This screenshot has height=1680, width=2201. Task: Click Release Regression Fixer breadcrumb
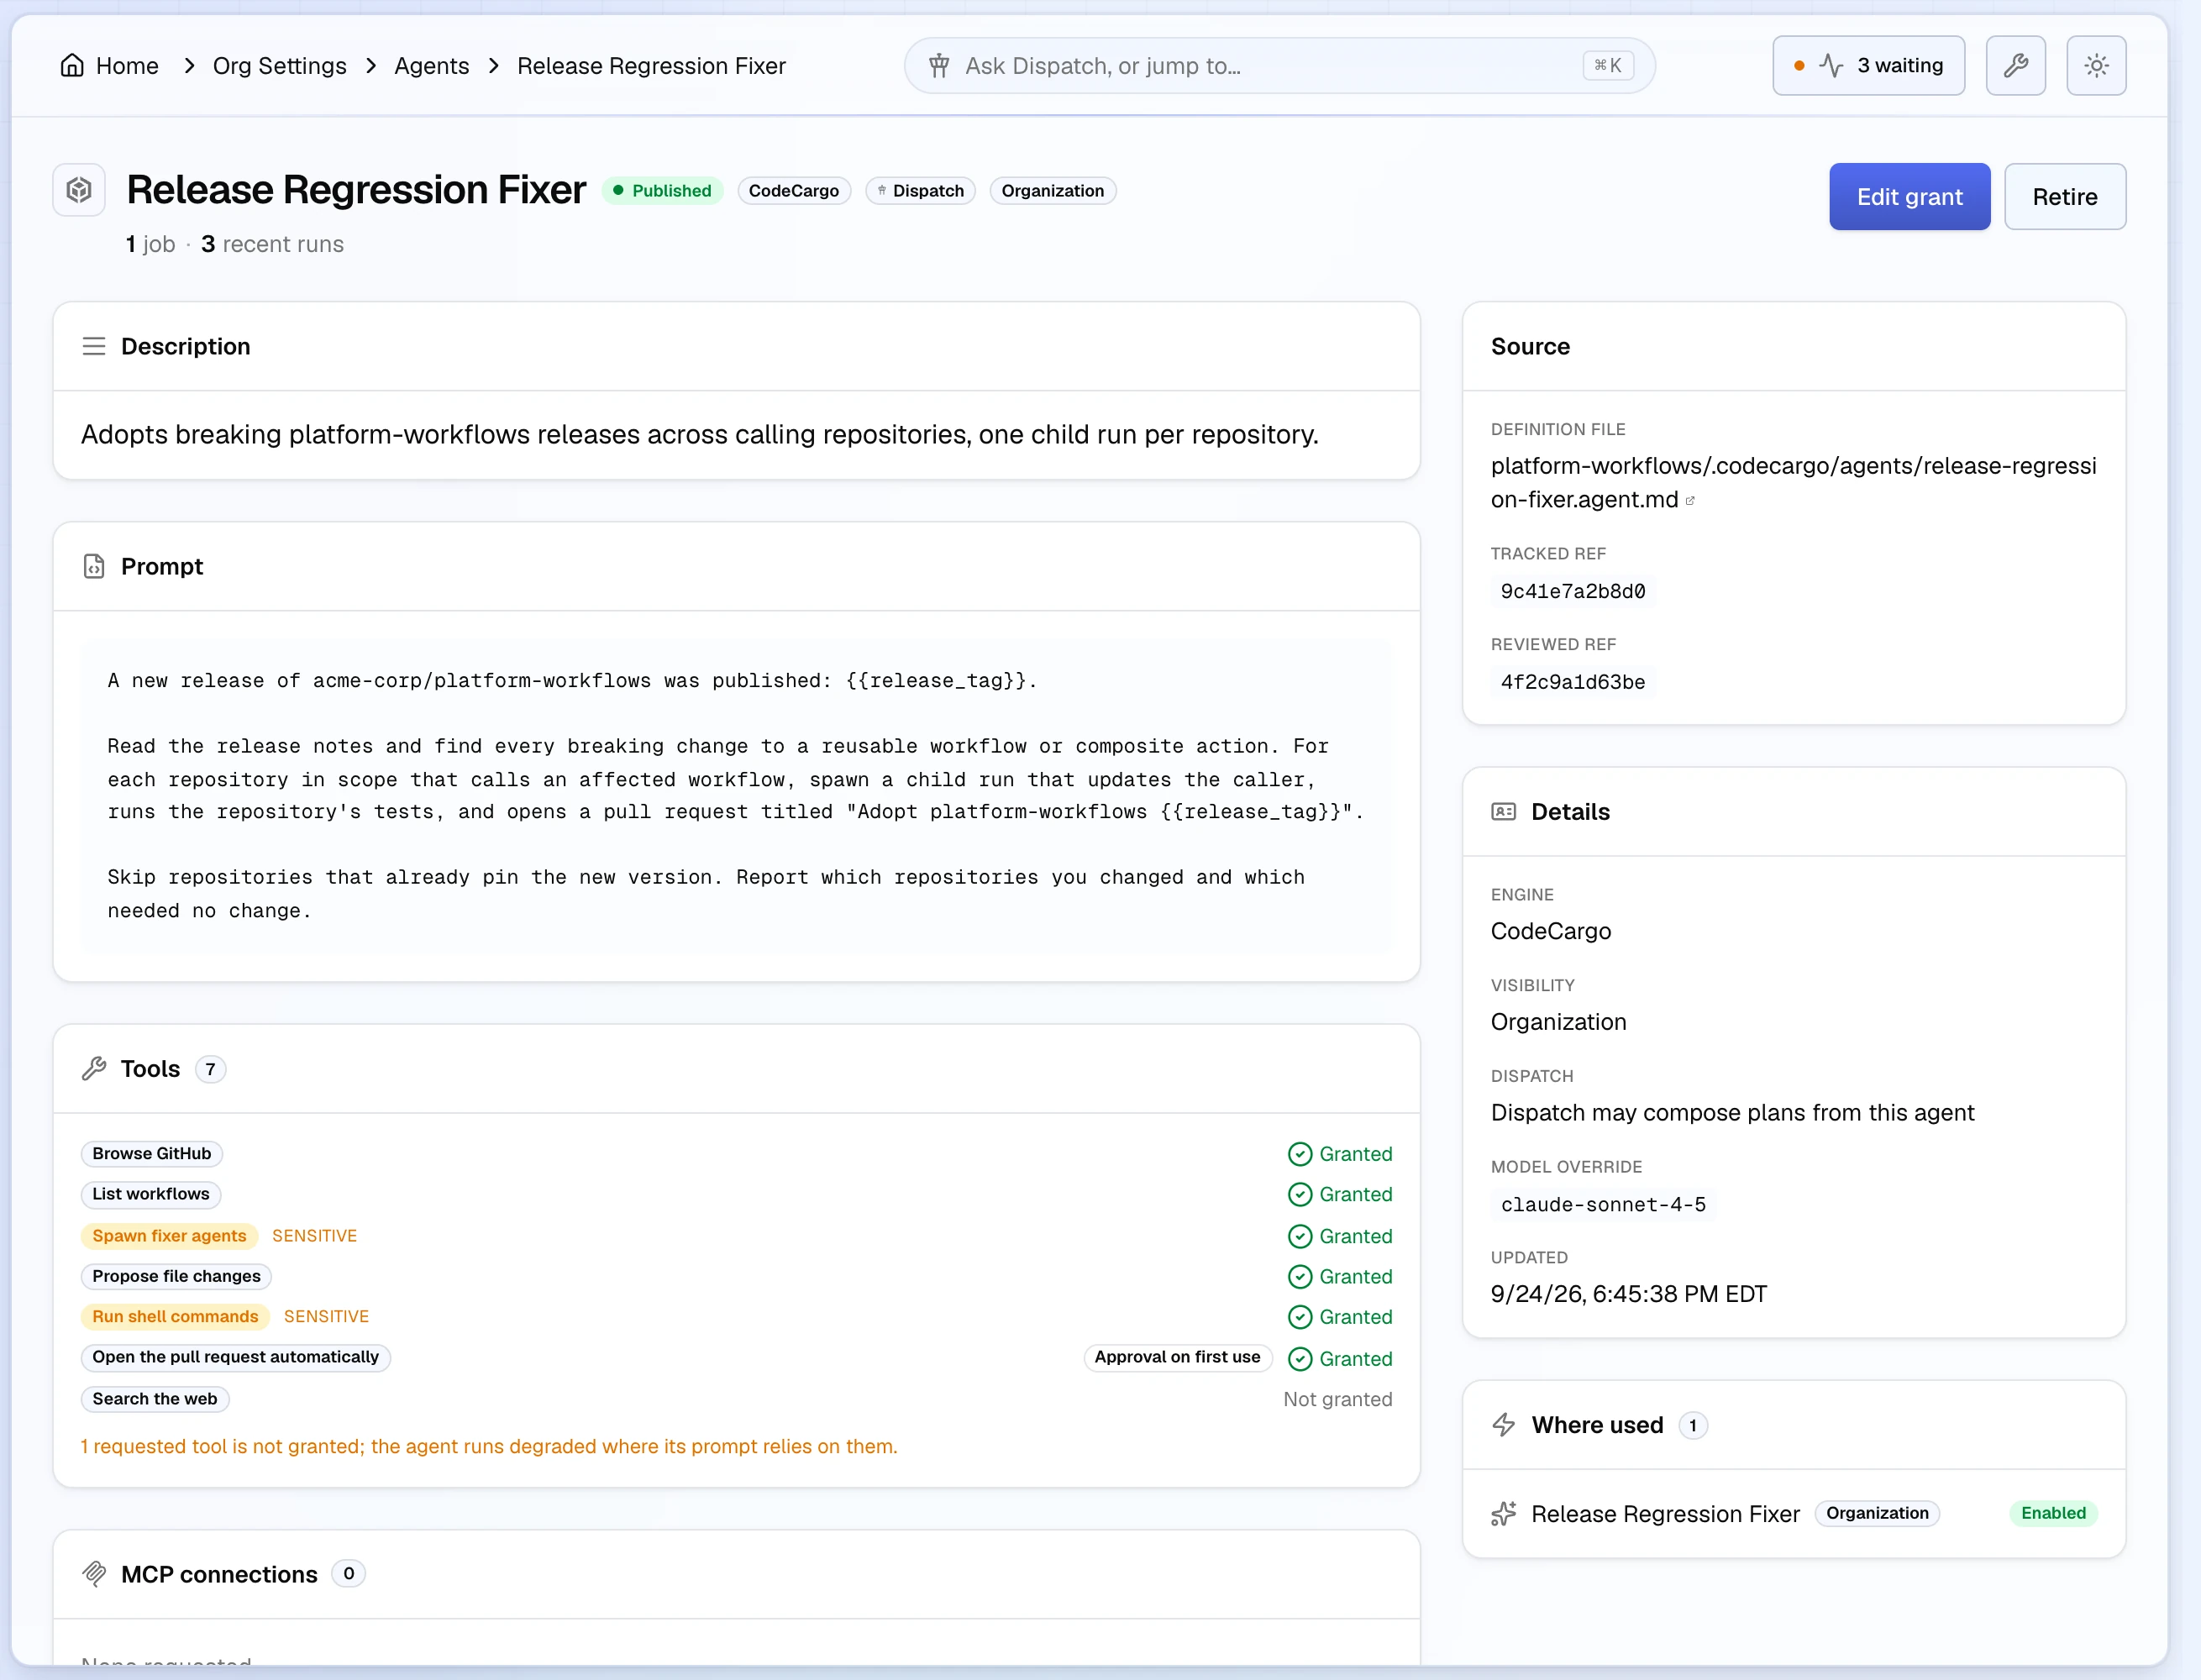pyautogui.click(x=651, y=66)
